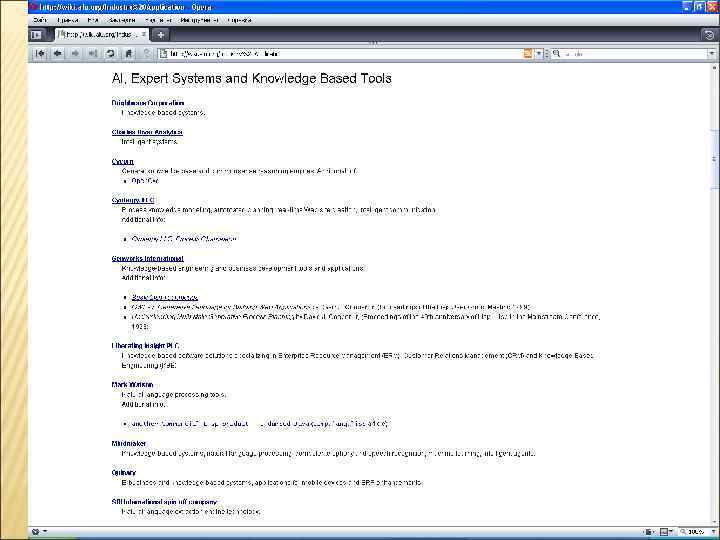Open the Liberating Insight PLC link
Screen dimensions: 720x540
[x=146, y=345]
